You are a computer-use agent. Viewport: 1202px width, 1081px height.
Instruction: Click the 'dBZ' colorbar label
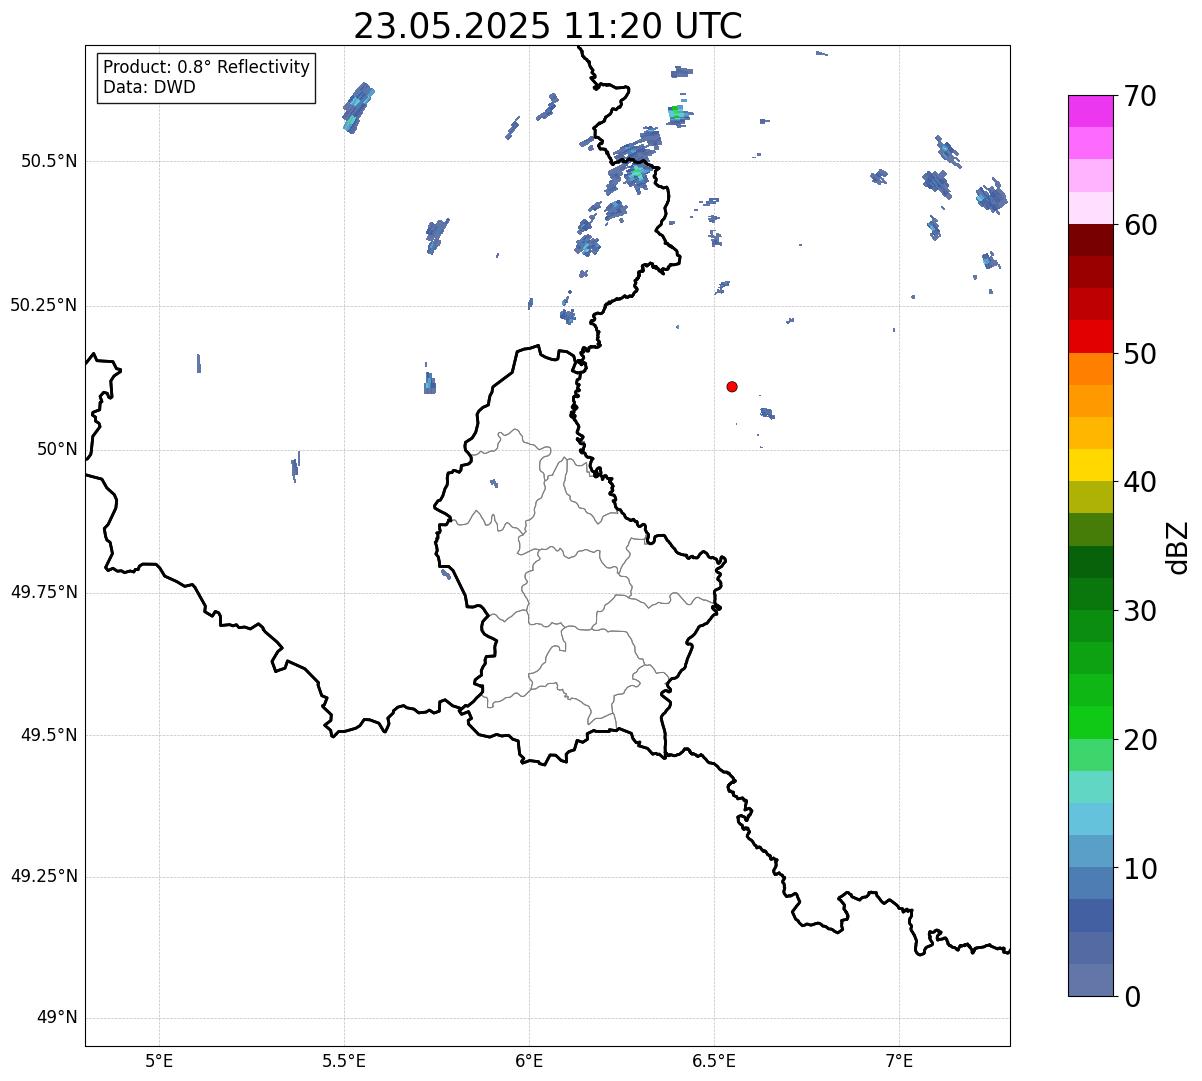[1177, 546]
